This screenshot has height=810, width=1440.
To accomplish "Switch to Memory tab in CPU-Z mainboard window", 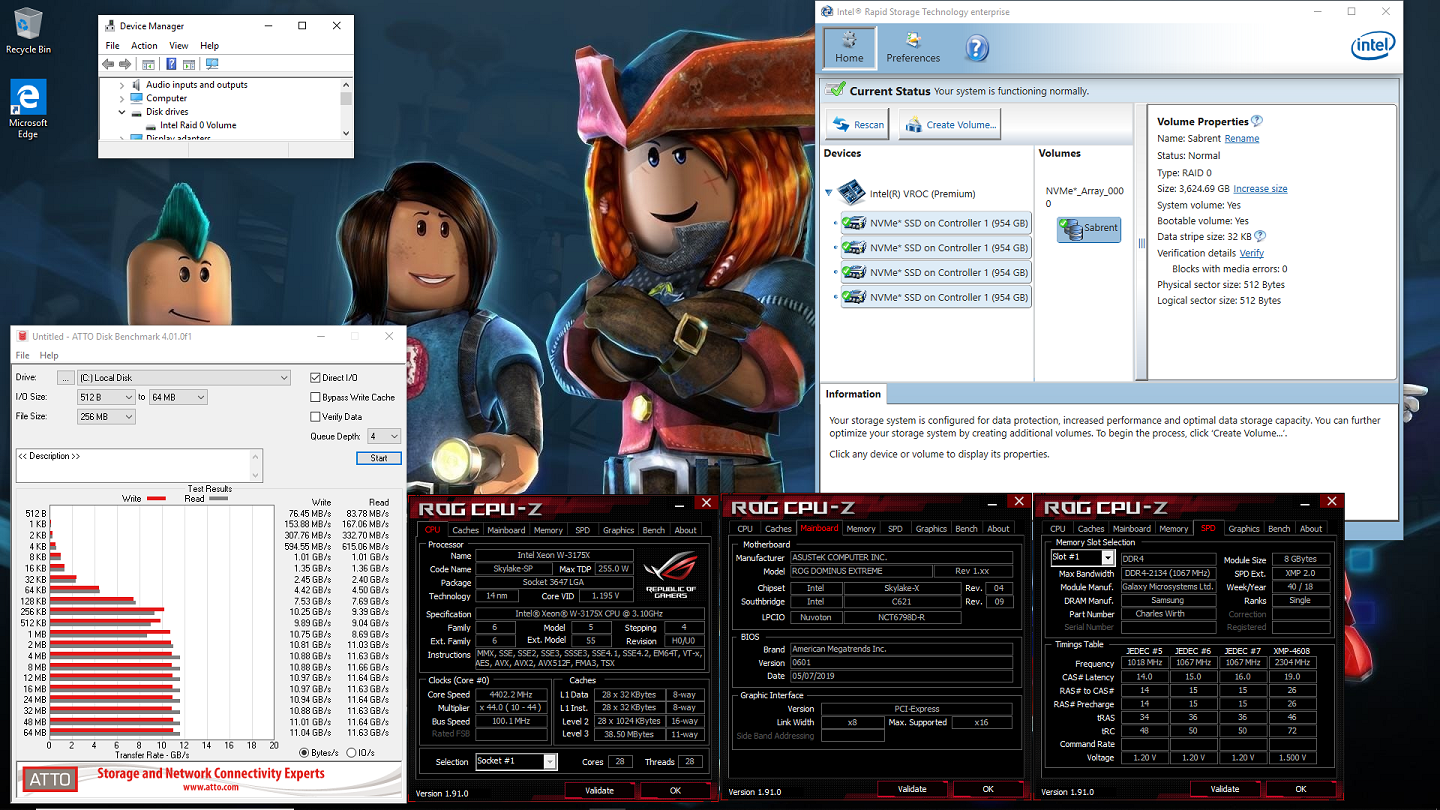I will click(x=861, y=528).
